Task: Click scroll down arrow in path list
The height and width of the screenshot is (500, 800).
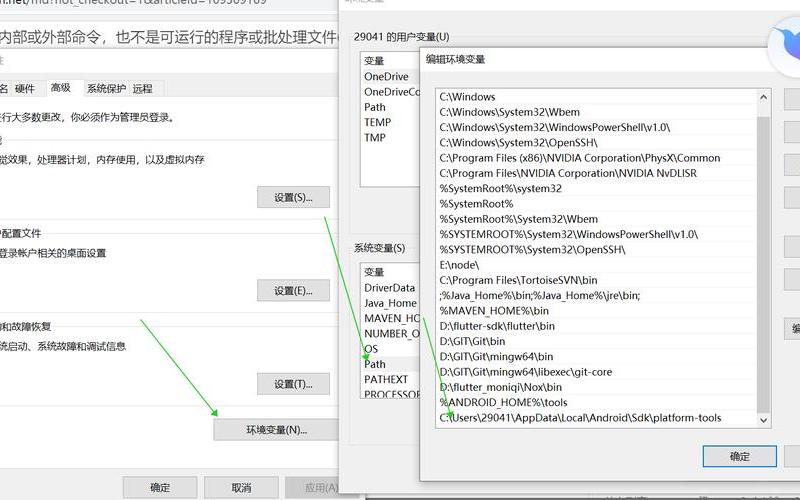Action: (x=763, y=420)
